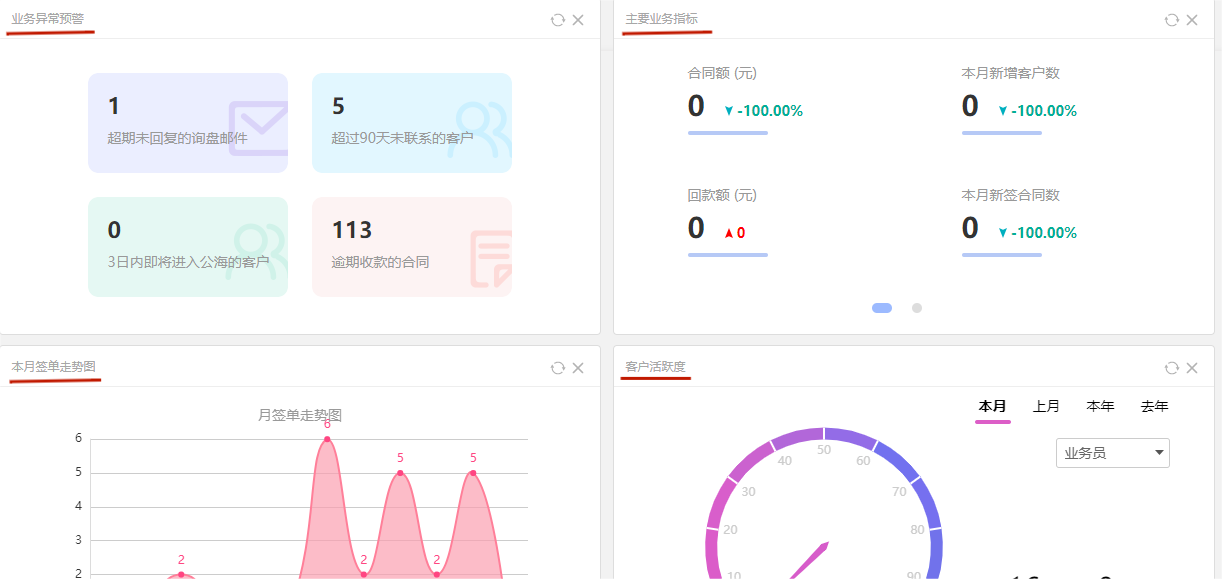The width and height of the screenshot is (1222, 579).
Task: Select the 上月 tab in 客户活跃度
Action: [x=1047, y=406]
